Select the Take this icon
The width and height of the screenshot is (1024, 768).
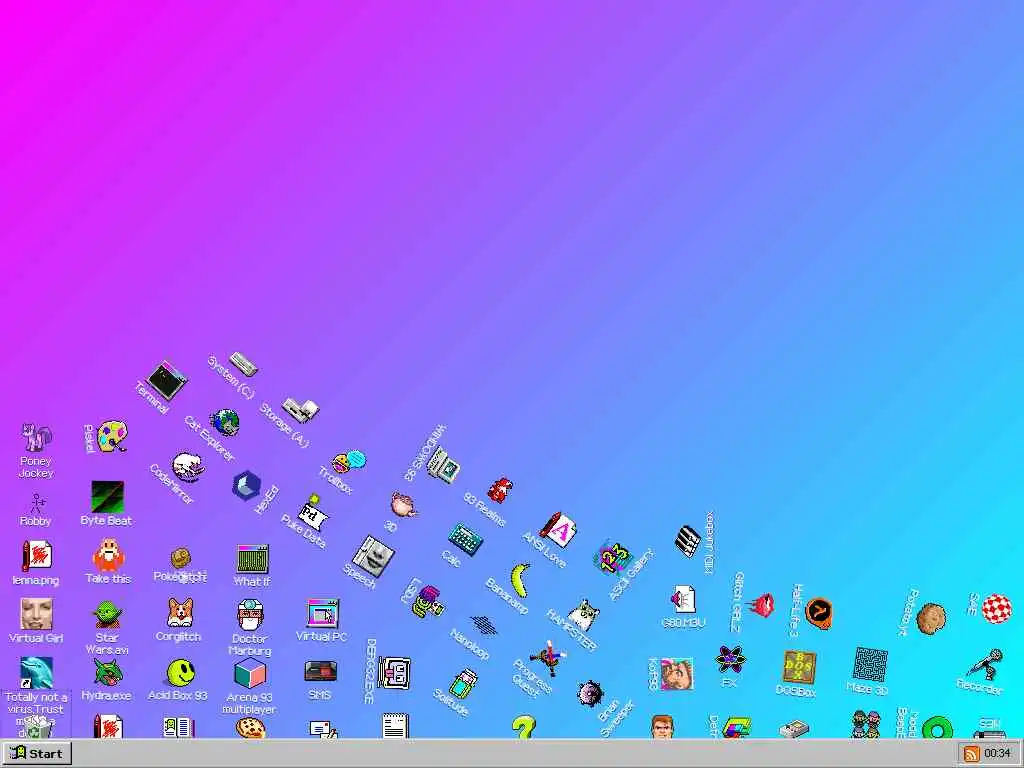click(x=108, y=555)
